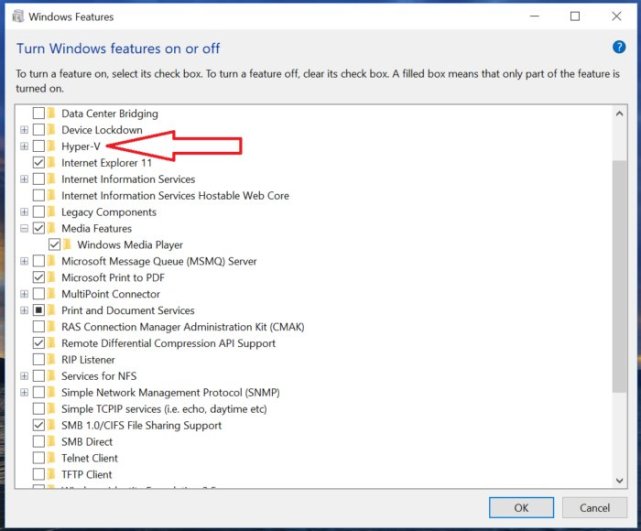This screenshot has height=531, width=641.
Task: Uncheck Windows Media Player
Action: click(54, 244)
